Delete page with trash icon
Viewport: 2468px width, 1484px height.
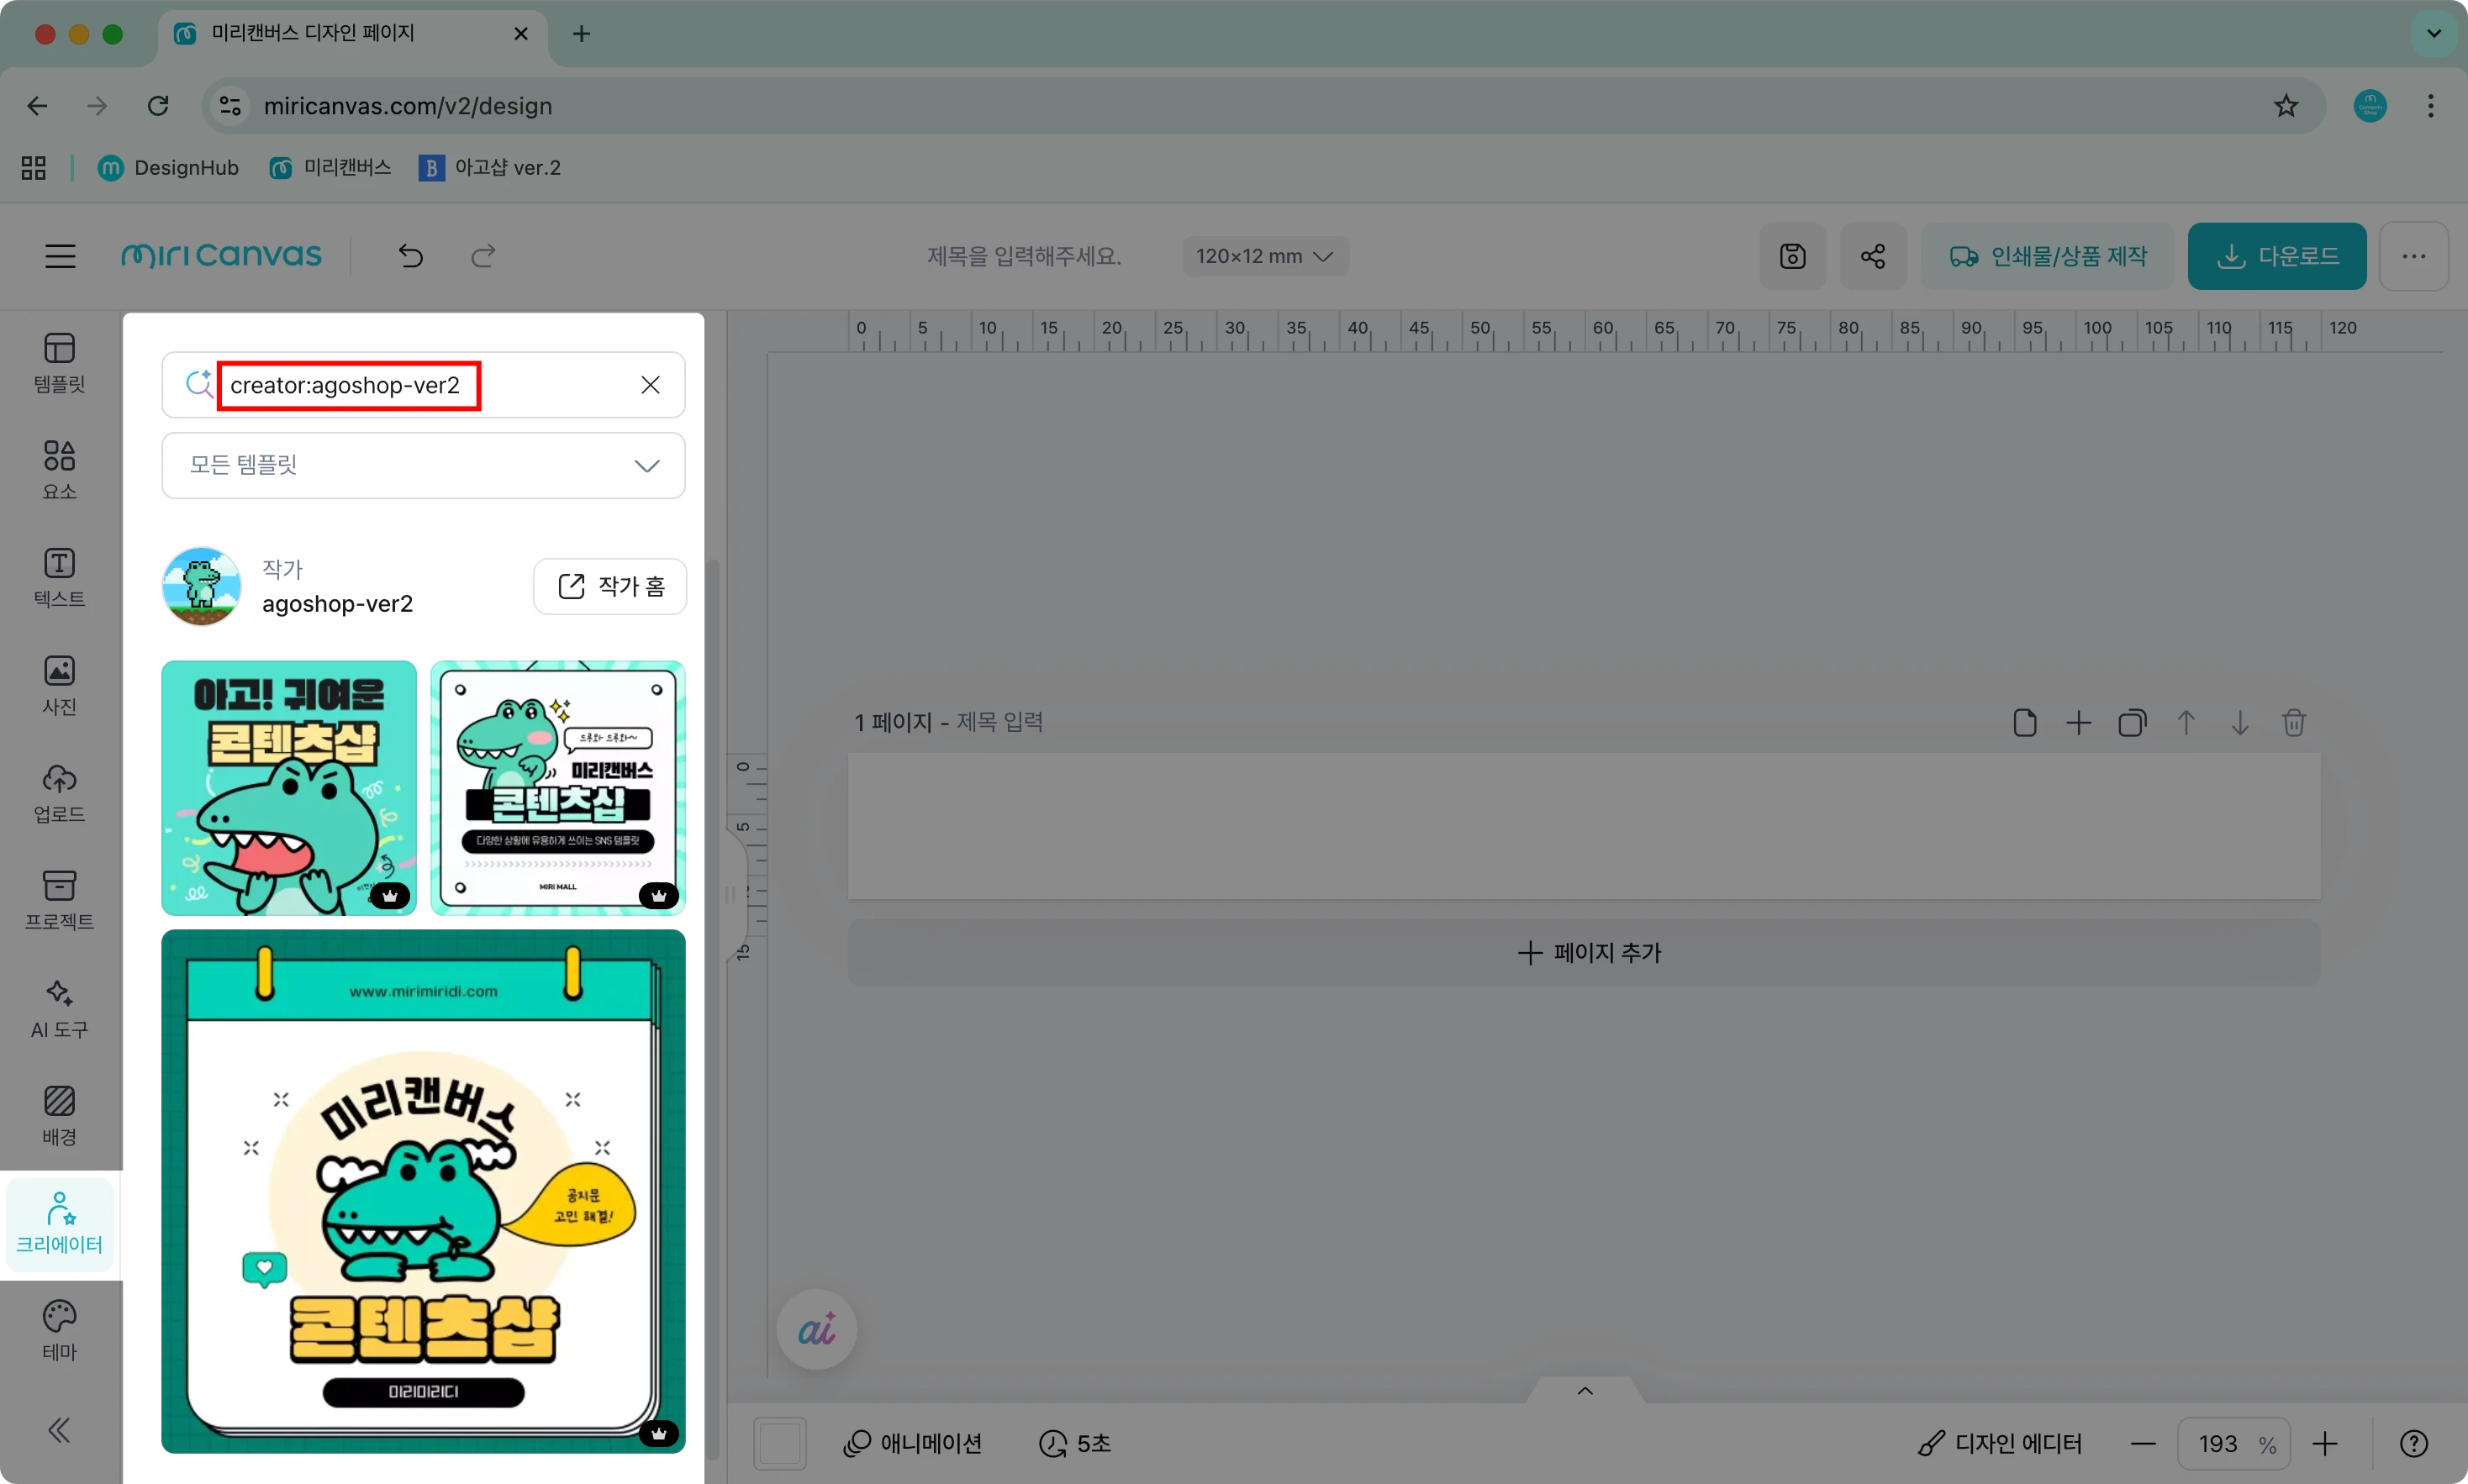pyautogui.click(x=2293, y=722)
